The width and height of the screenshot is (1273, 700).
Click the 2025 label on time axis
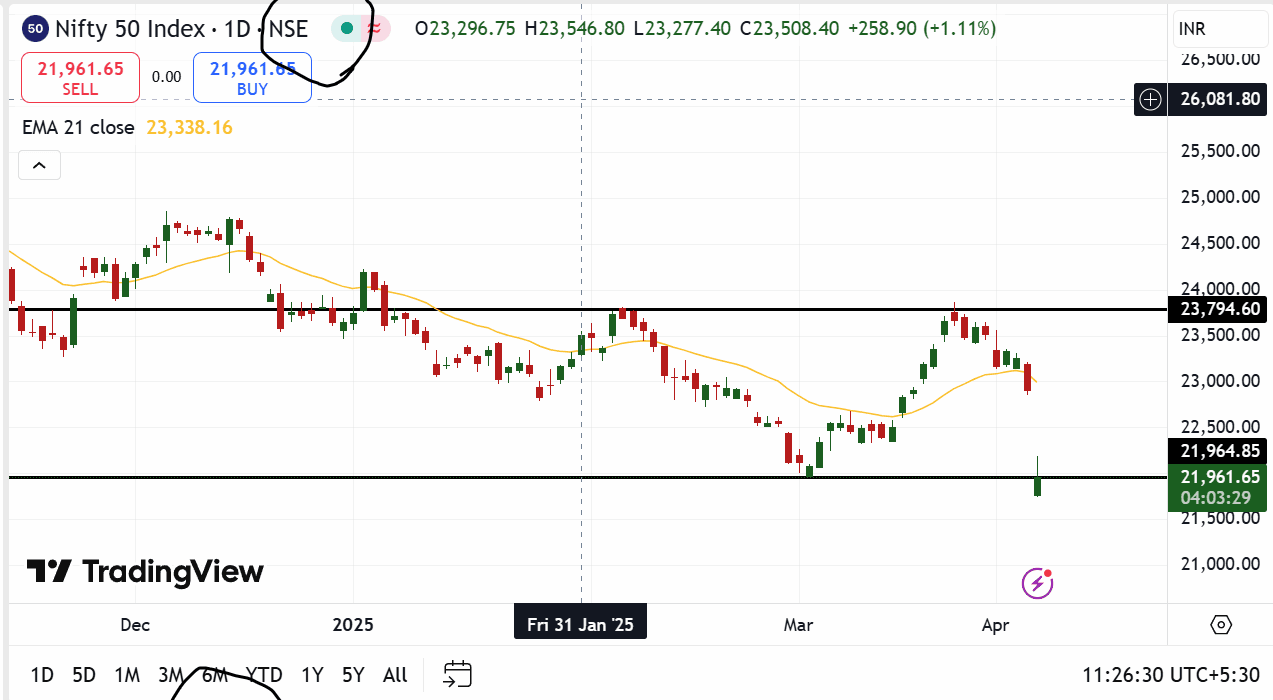coord(353,625)
